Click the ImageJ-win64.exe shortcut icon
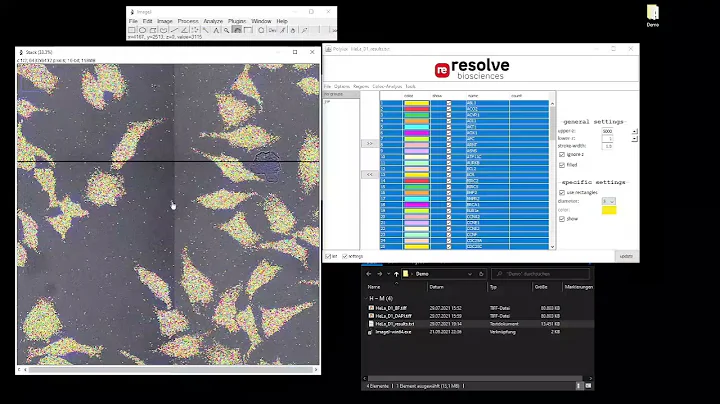The width and height of the screenshot is (720, 404). pos(371,332)
